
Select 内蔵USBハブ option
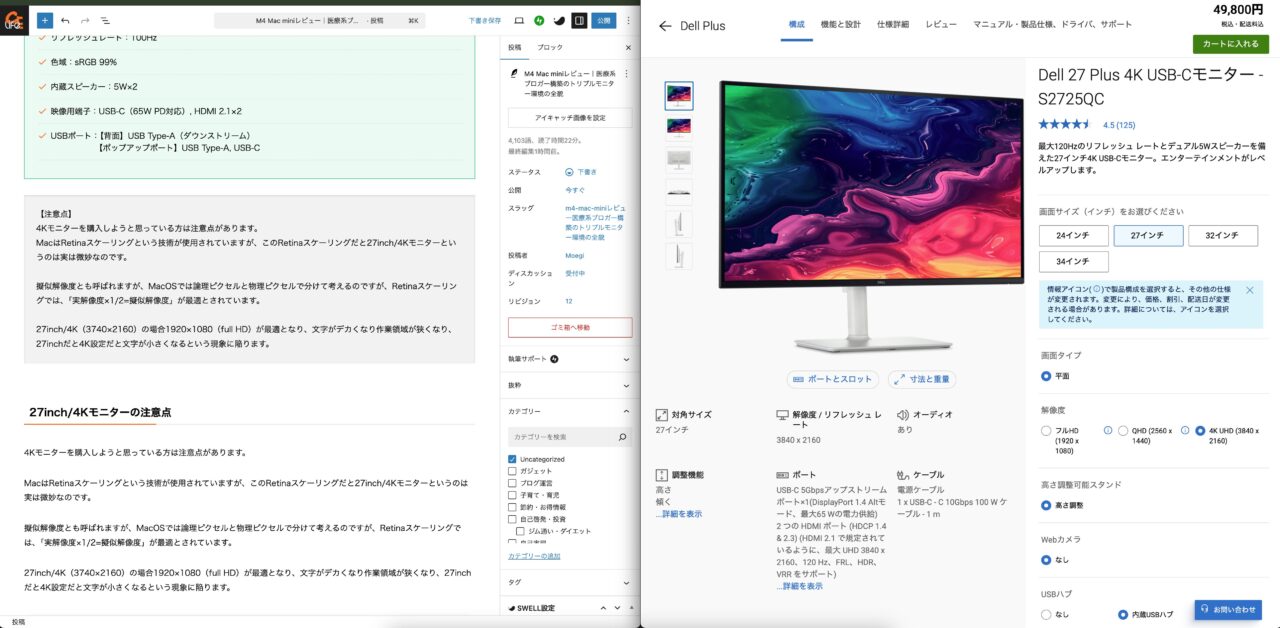pyautogui.click(x=1123, y=615)
